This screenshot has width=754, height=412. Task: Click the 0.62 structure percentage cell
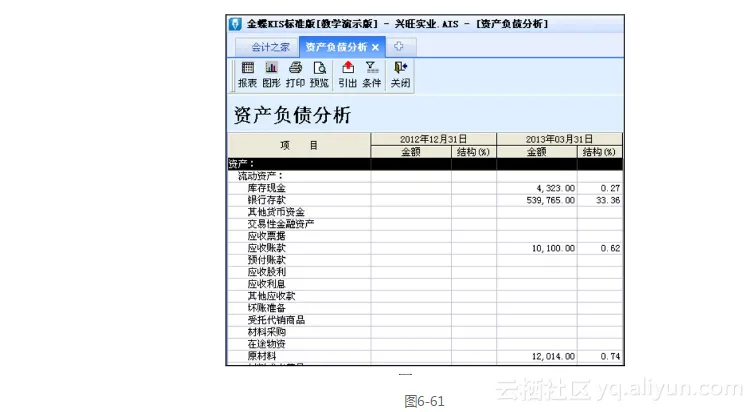[x=599, y=248]
